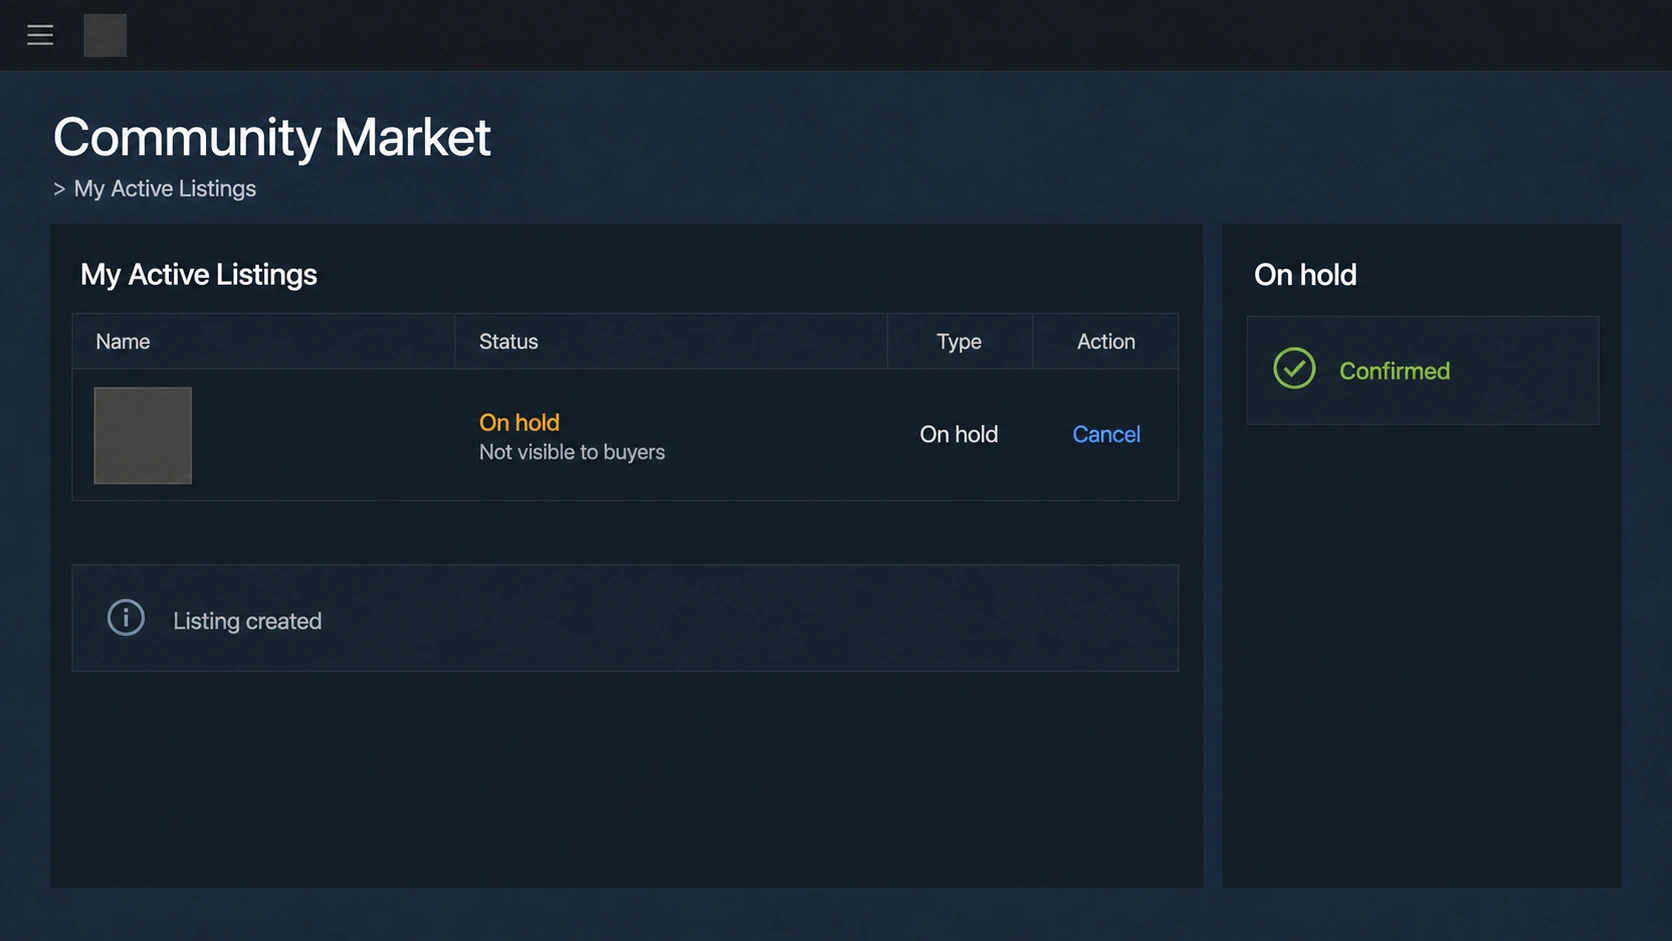Open the hamburger menu icon

pos(40,35)
